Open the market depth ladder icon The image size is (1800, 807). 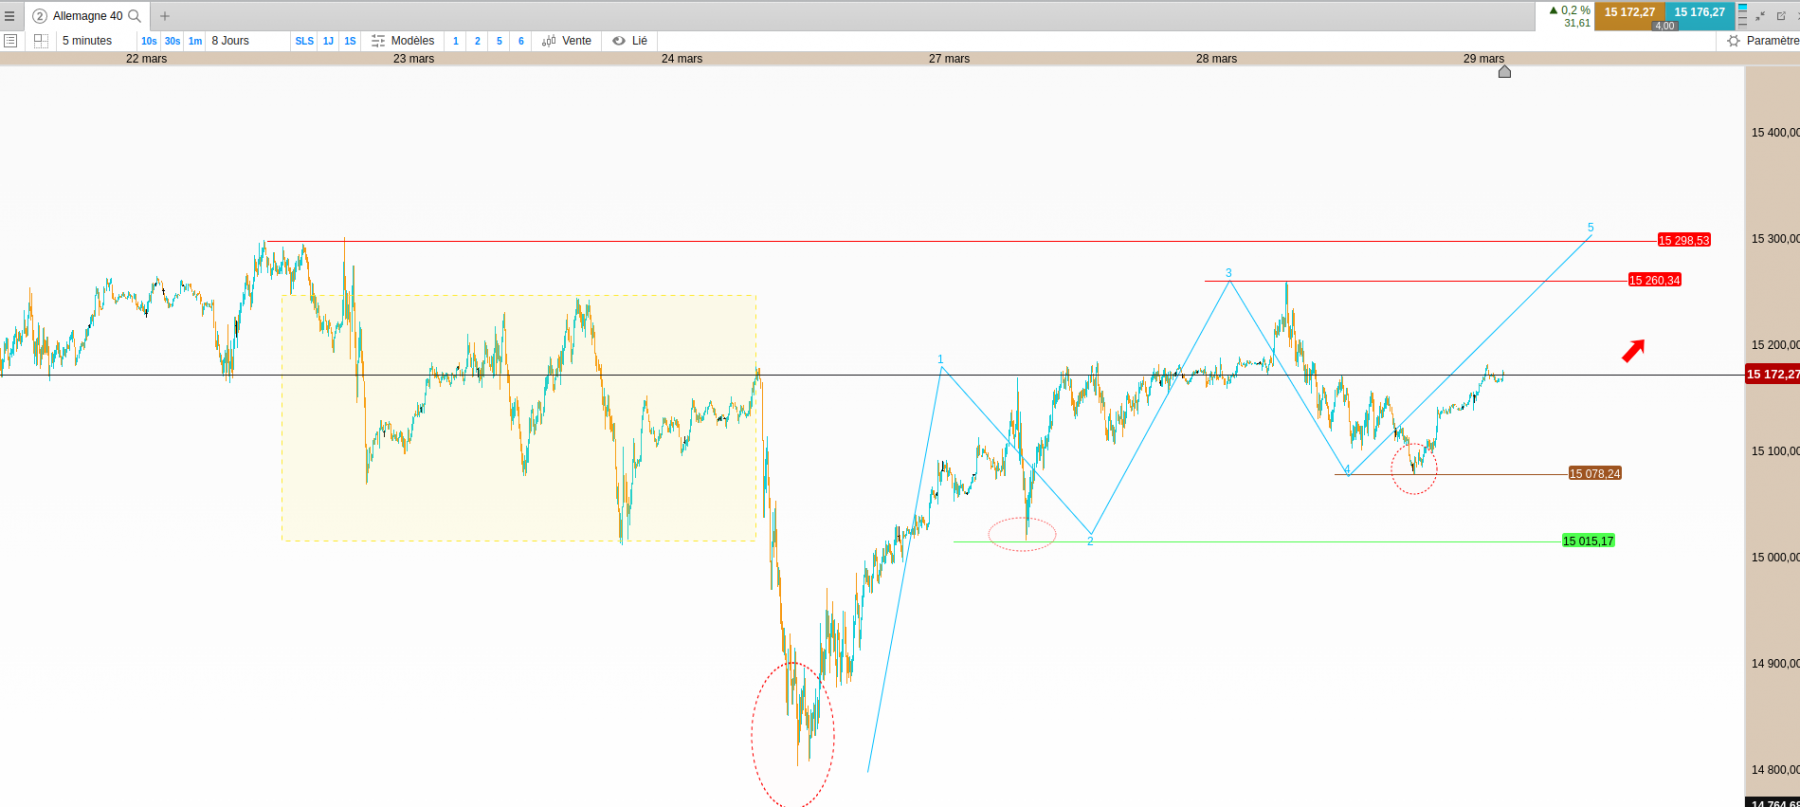[x=1742, y=15]
